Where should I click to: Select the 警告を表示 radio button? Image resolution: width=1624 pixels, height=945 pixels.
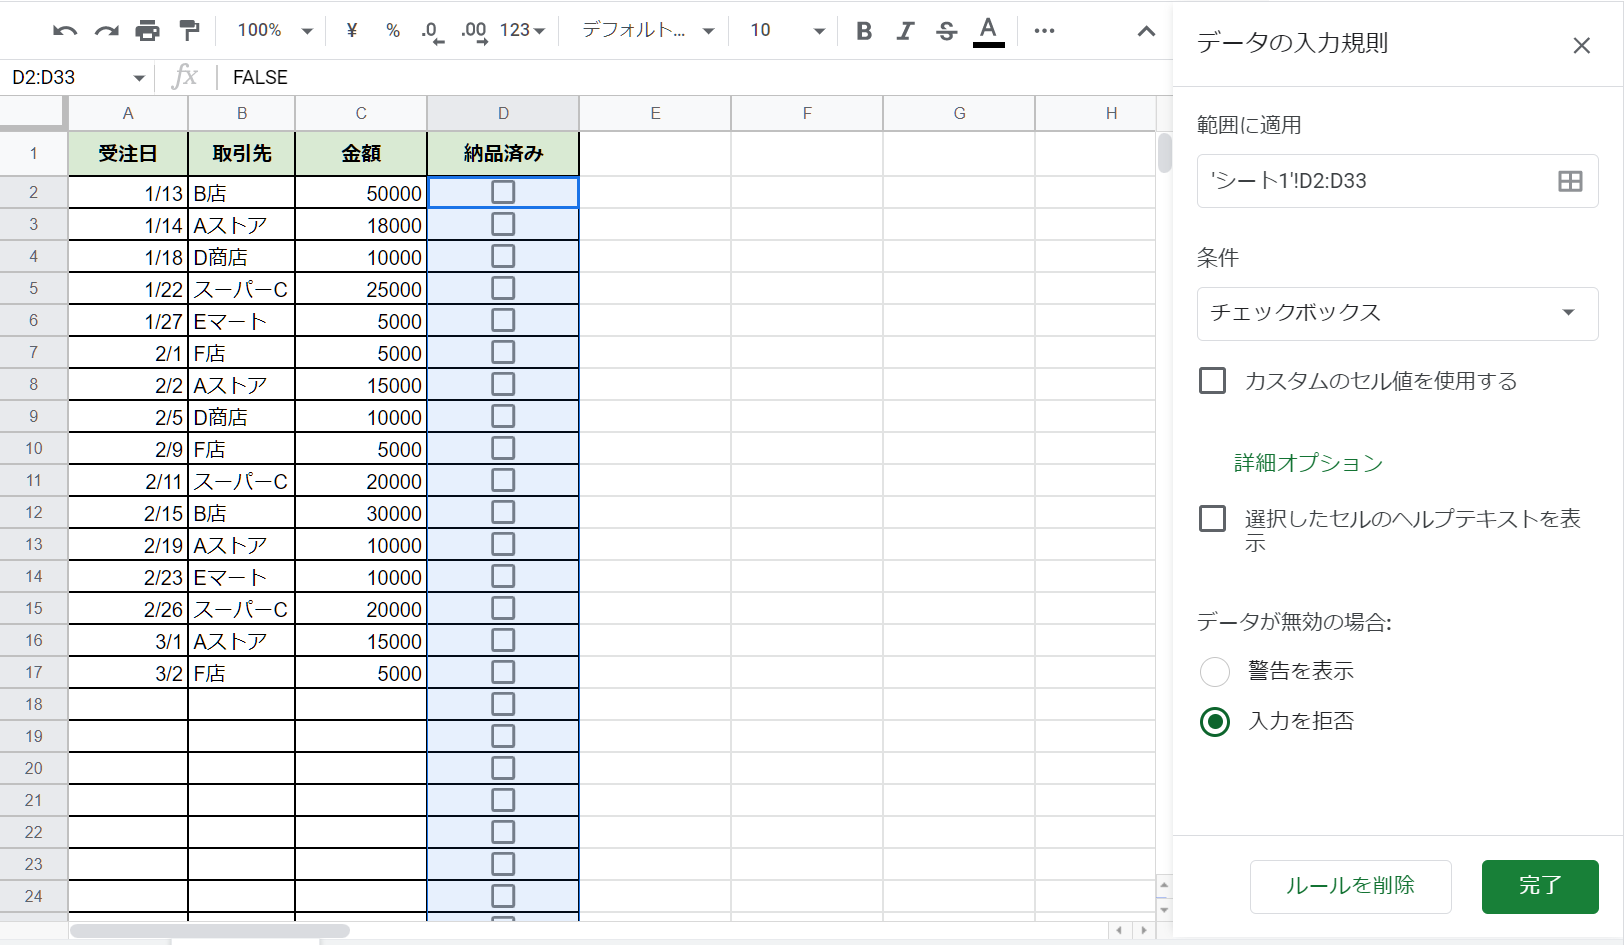1214,672
